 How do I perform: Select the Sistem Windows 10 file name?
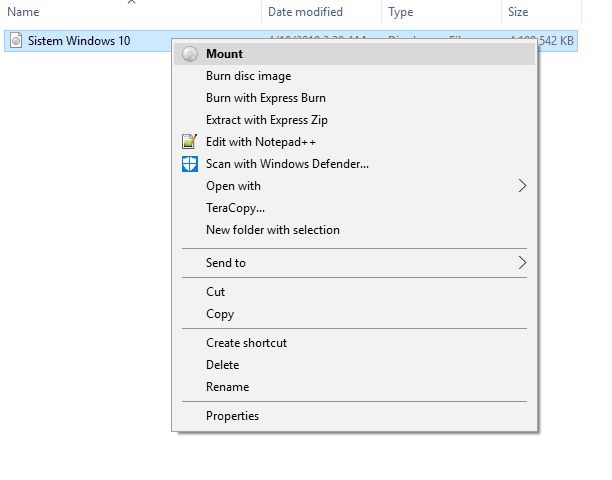(79, 41)
